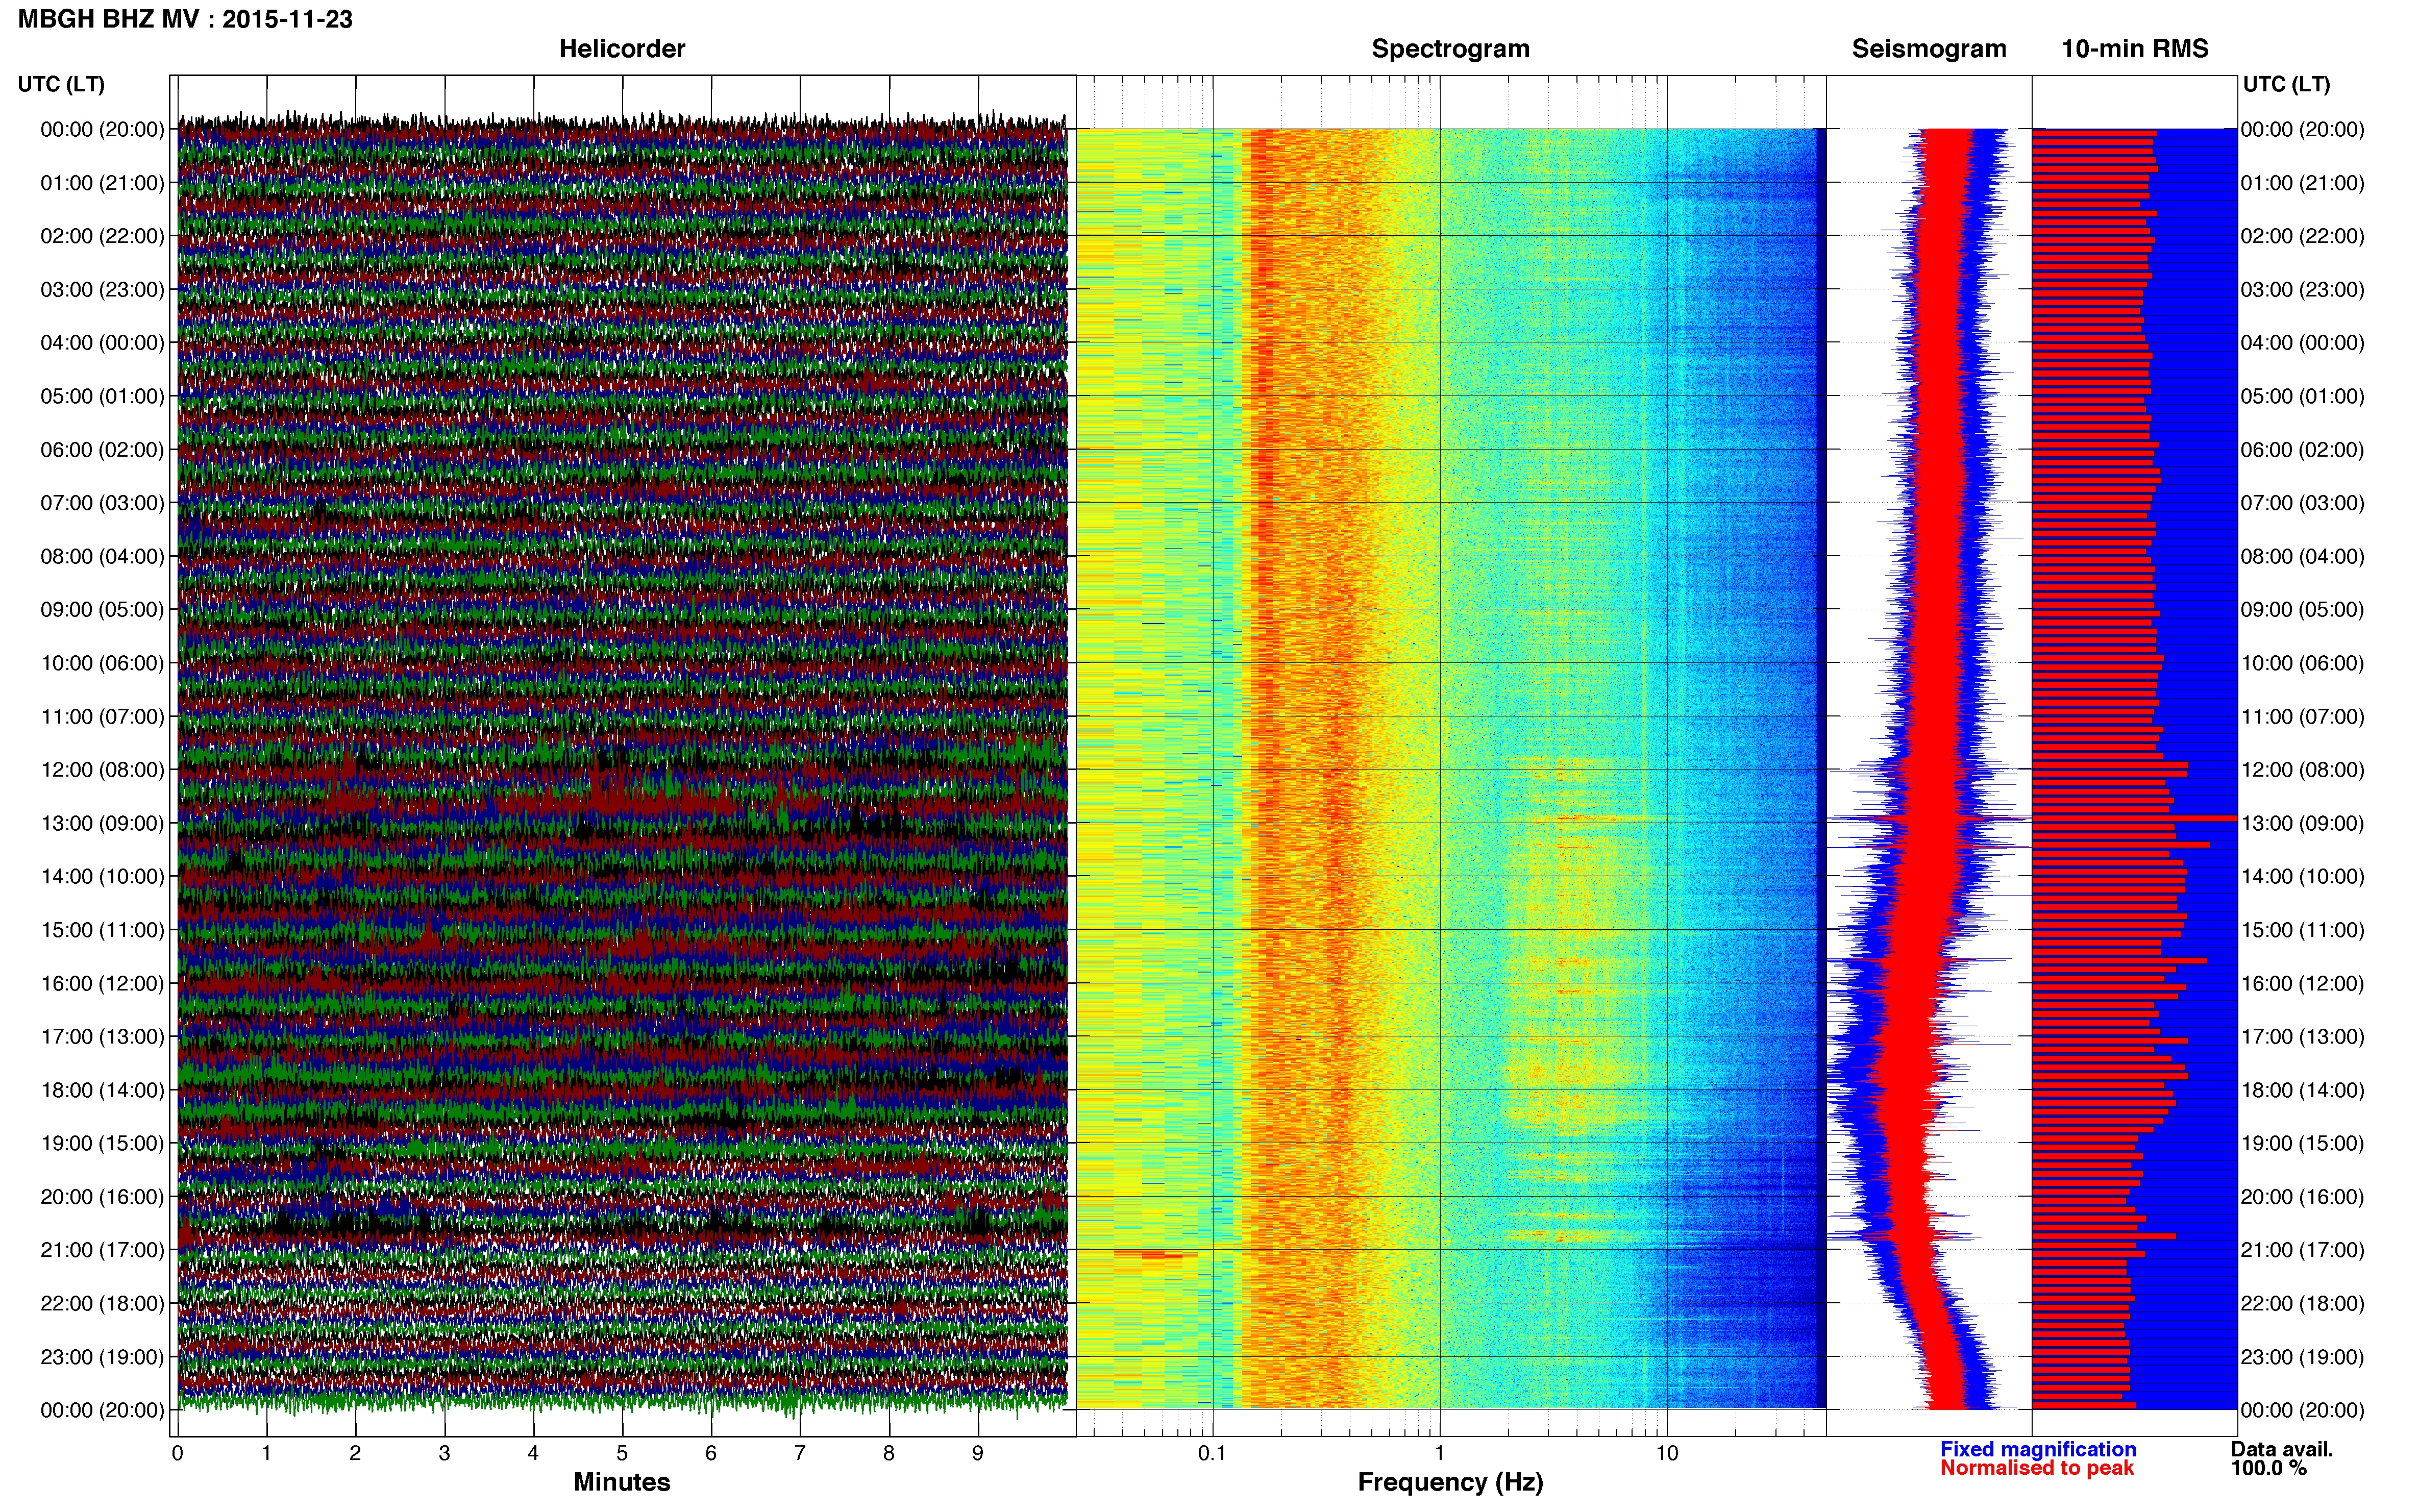Click left time label '18:00 (14:00)'
Viewport: 2419px width, 1512px height.
click(102, 1090)
